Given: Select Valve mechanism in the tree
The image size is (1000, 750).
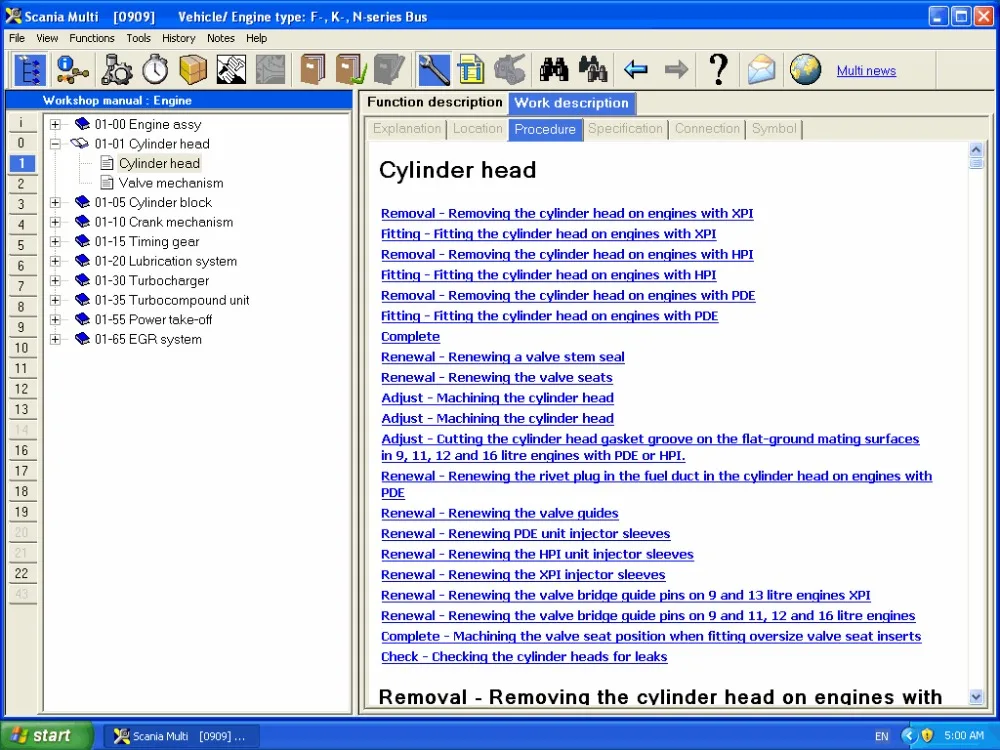Looking at the screenshot, I should (170, 183).
